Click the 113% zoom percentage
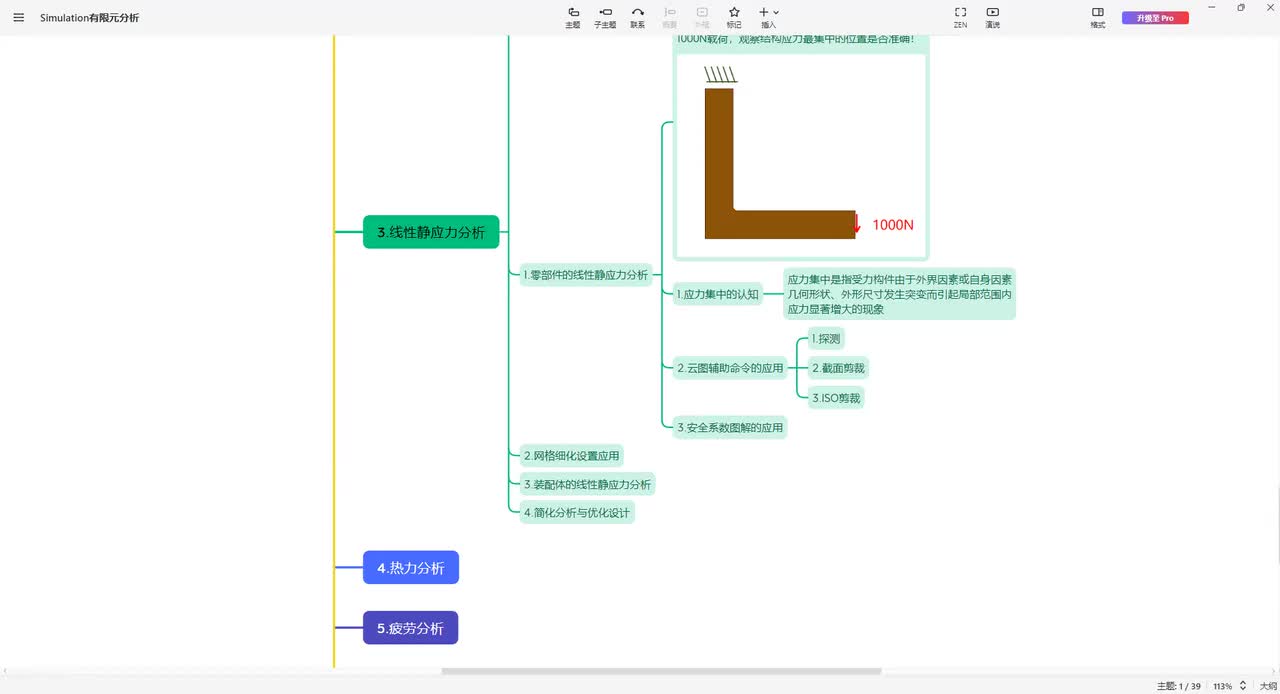Screen dimensions: 1280x694 click(x=1223, y=686)
